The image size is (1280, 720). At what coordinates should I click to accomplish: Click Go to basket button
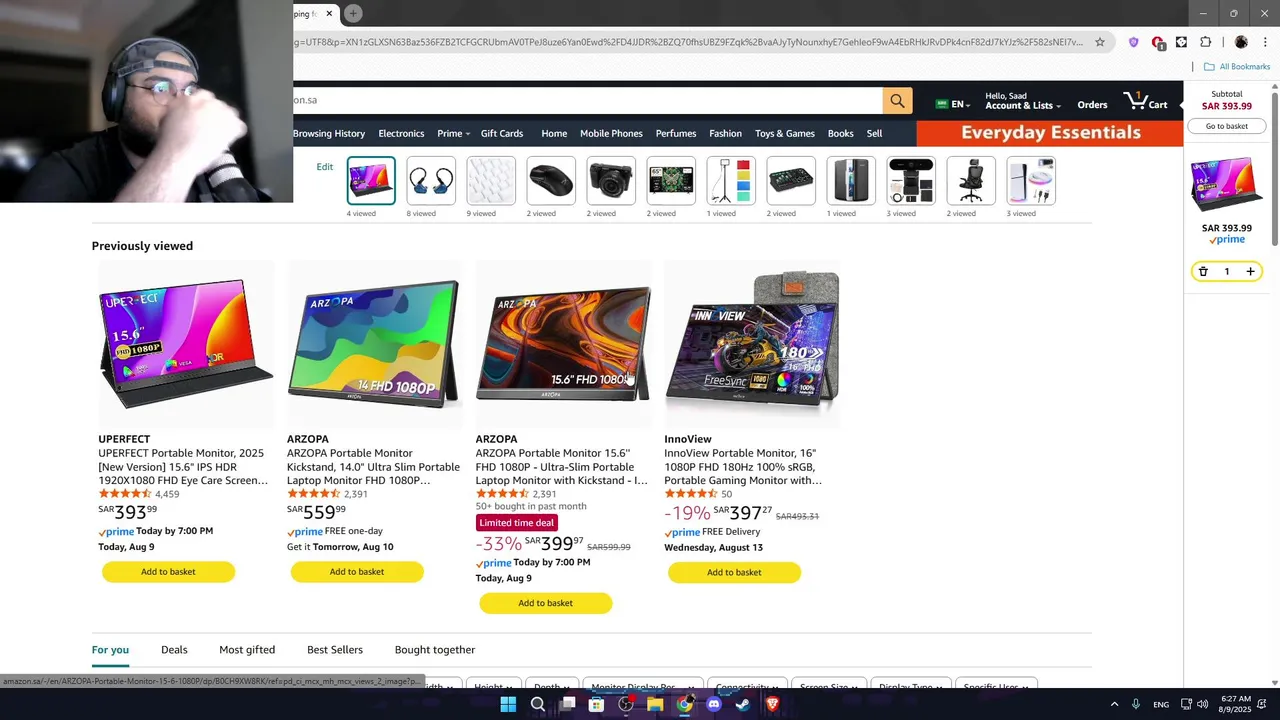pyautogui.click(x=1227, y=126)
